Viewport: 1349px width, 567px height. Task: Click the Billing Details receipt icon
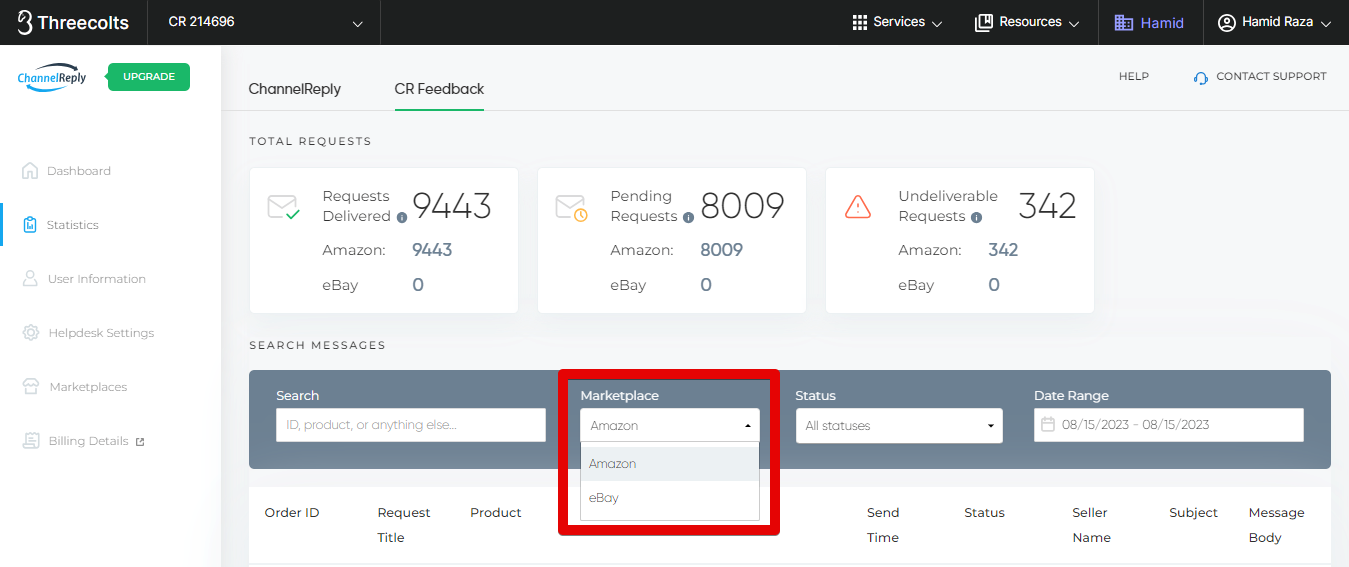pos(31,441)
